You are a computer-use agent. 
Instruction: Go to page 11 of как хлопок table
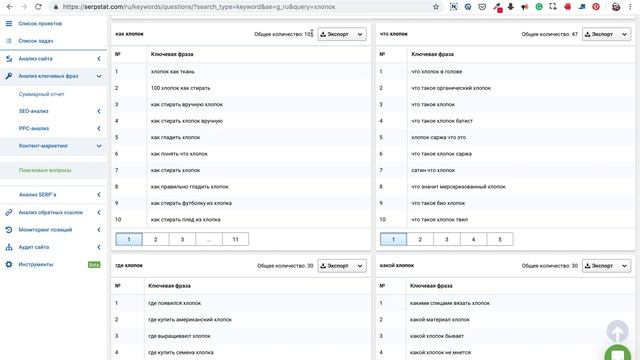pos(236,239)
